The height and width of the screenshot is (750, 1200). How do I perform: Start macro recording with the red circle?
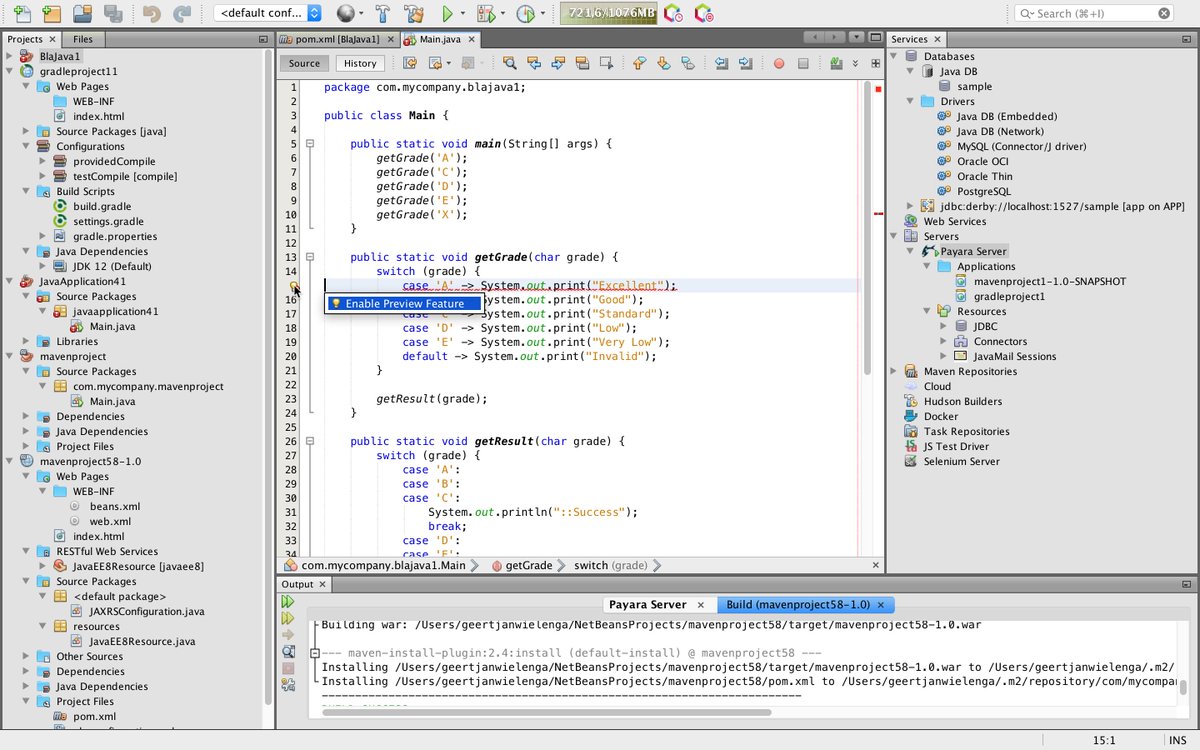coord(779,63)
